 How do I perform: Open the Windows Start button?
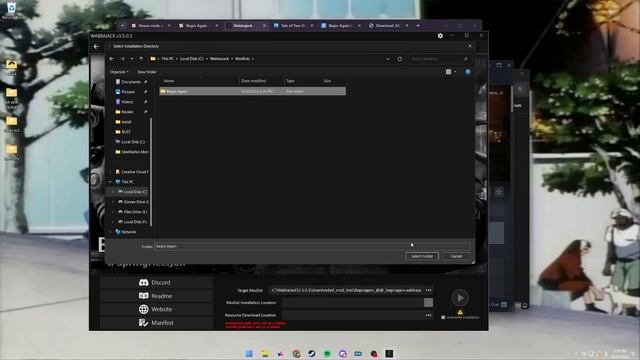(x=249, y=353)
